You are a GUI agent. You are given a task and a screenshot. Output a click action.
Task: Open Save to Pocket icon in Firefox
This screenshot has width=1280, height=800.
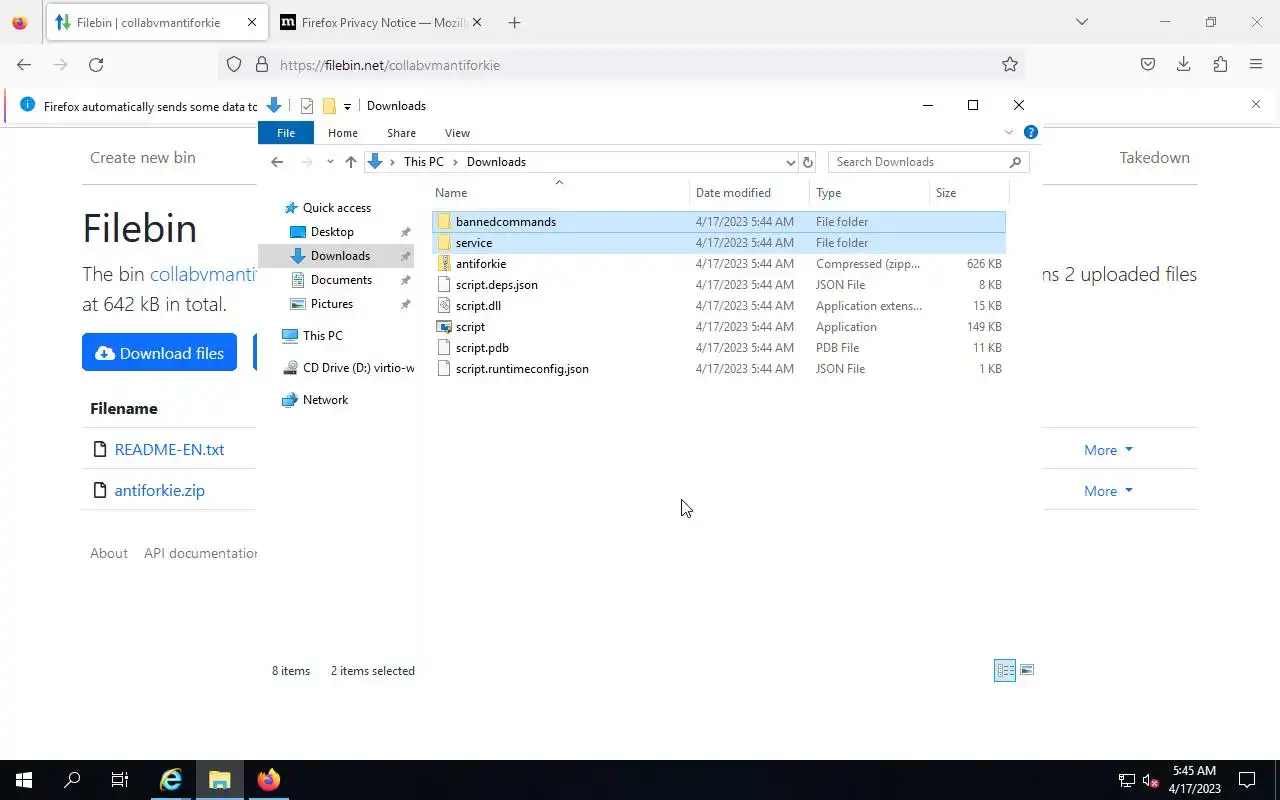1148,65
